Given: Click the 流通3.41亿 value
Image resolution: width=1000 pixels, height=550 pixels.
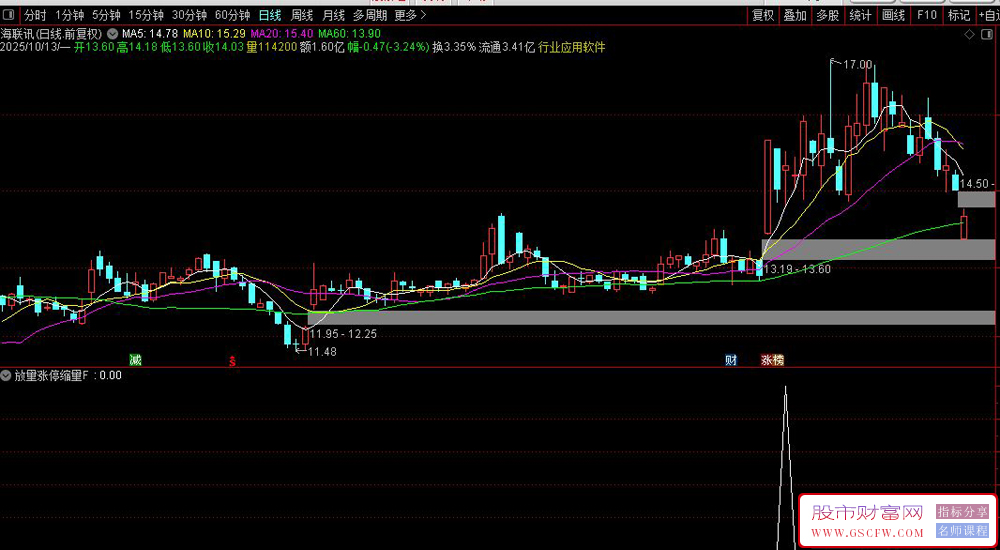Looking at the screenshot, I should [x=507, y=47].
